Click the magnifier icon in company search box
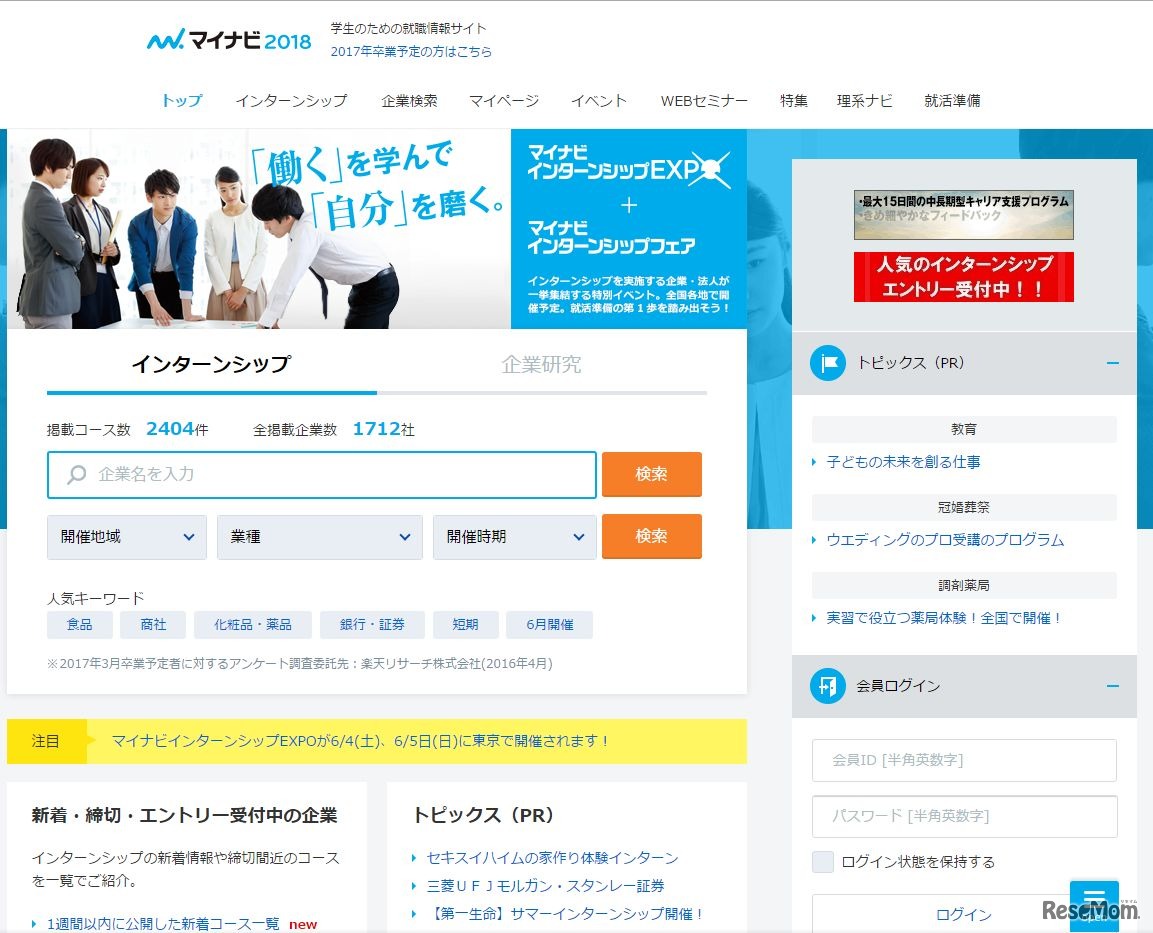Viewport: 1153px width, 933px height. [x=76, y=474]
